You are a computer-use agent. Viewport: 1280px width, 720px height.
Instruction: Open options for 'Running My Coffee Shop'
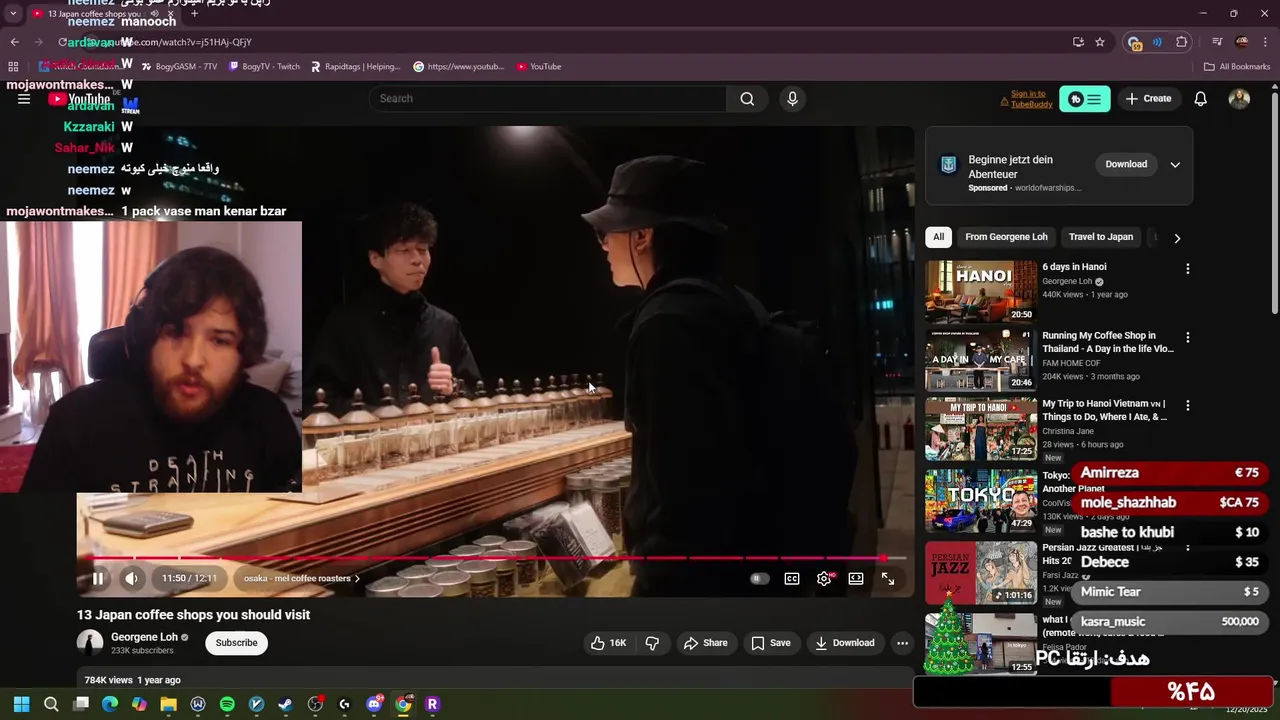(1187, 338)
